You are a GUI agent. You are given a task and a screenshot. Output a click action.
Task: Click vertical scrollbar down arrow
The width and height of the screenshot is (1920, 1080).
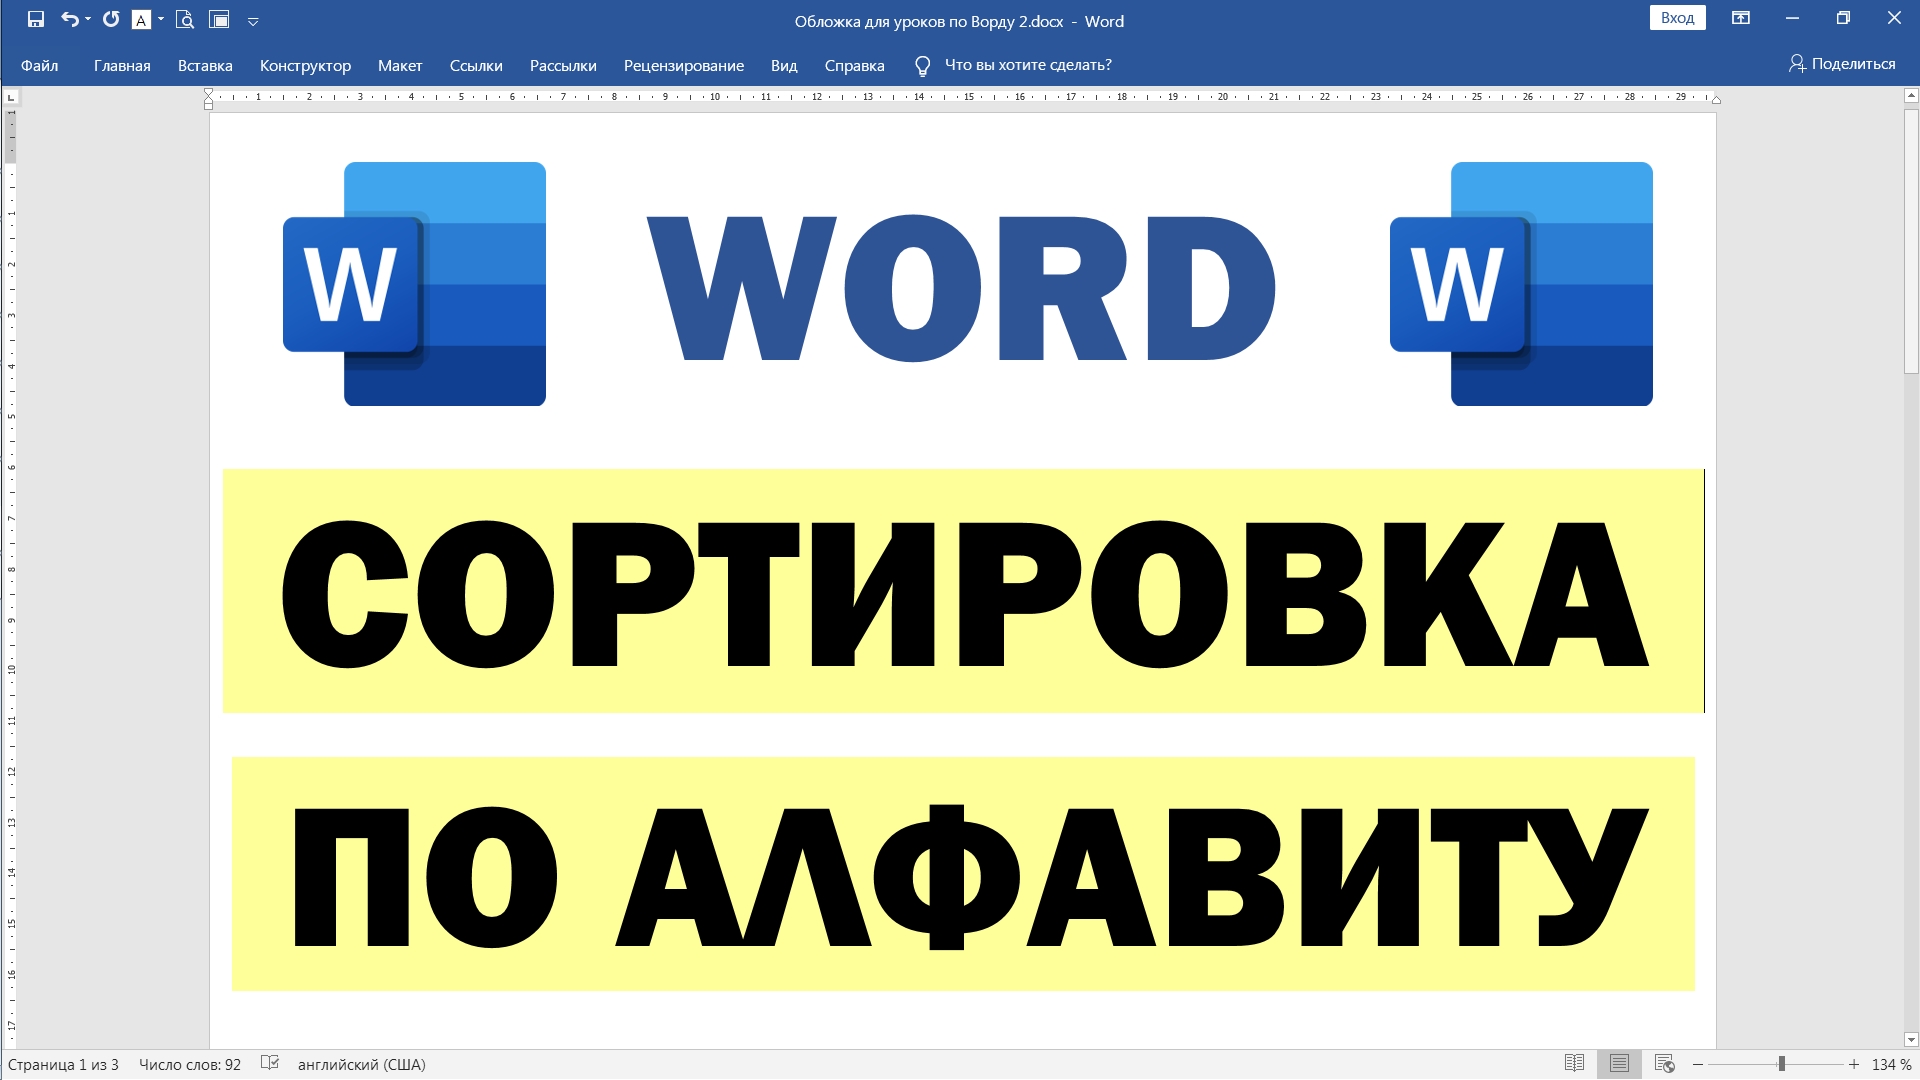(1911, 1040)
